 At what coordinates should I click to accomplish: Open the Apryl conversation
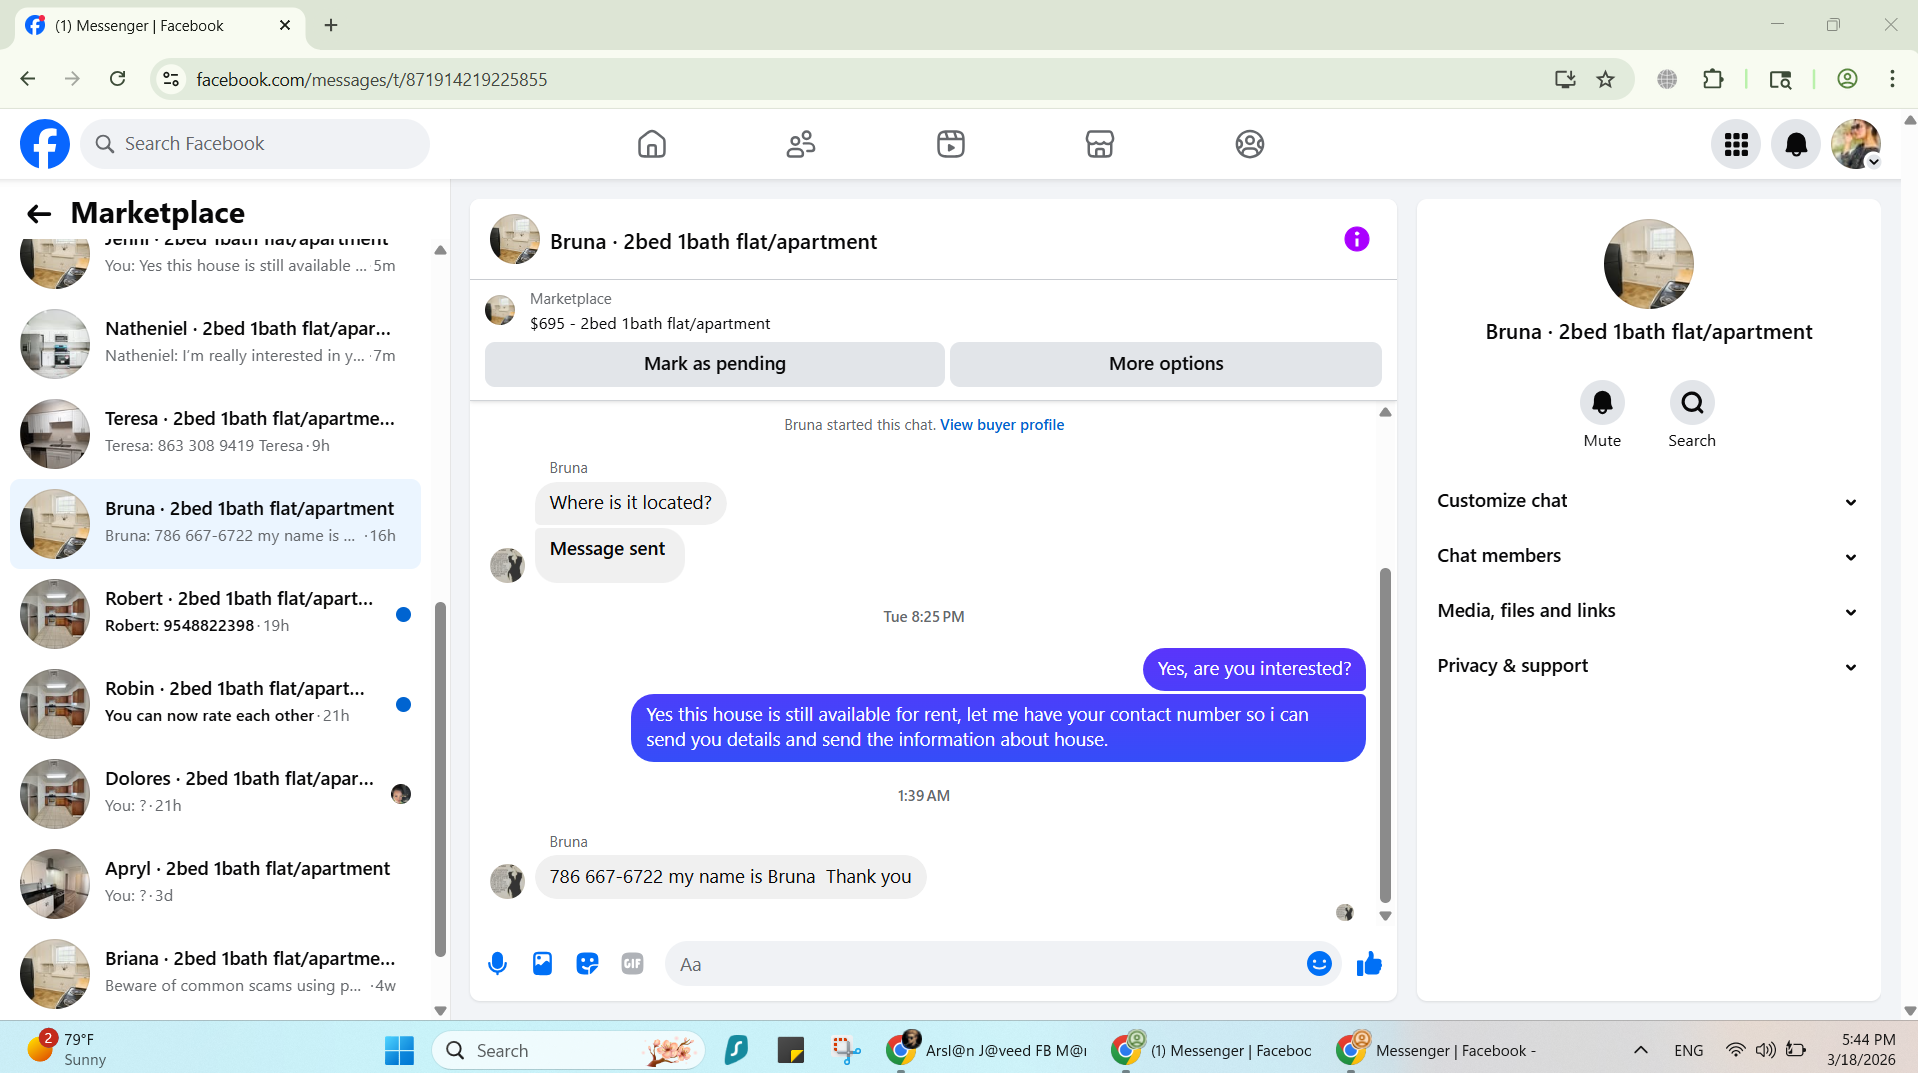click(215, 883)
